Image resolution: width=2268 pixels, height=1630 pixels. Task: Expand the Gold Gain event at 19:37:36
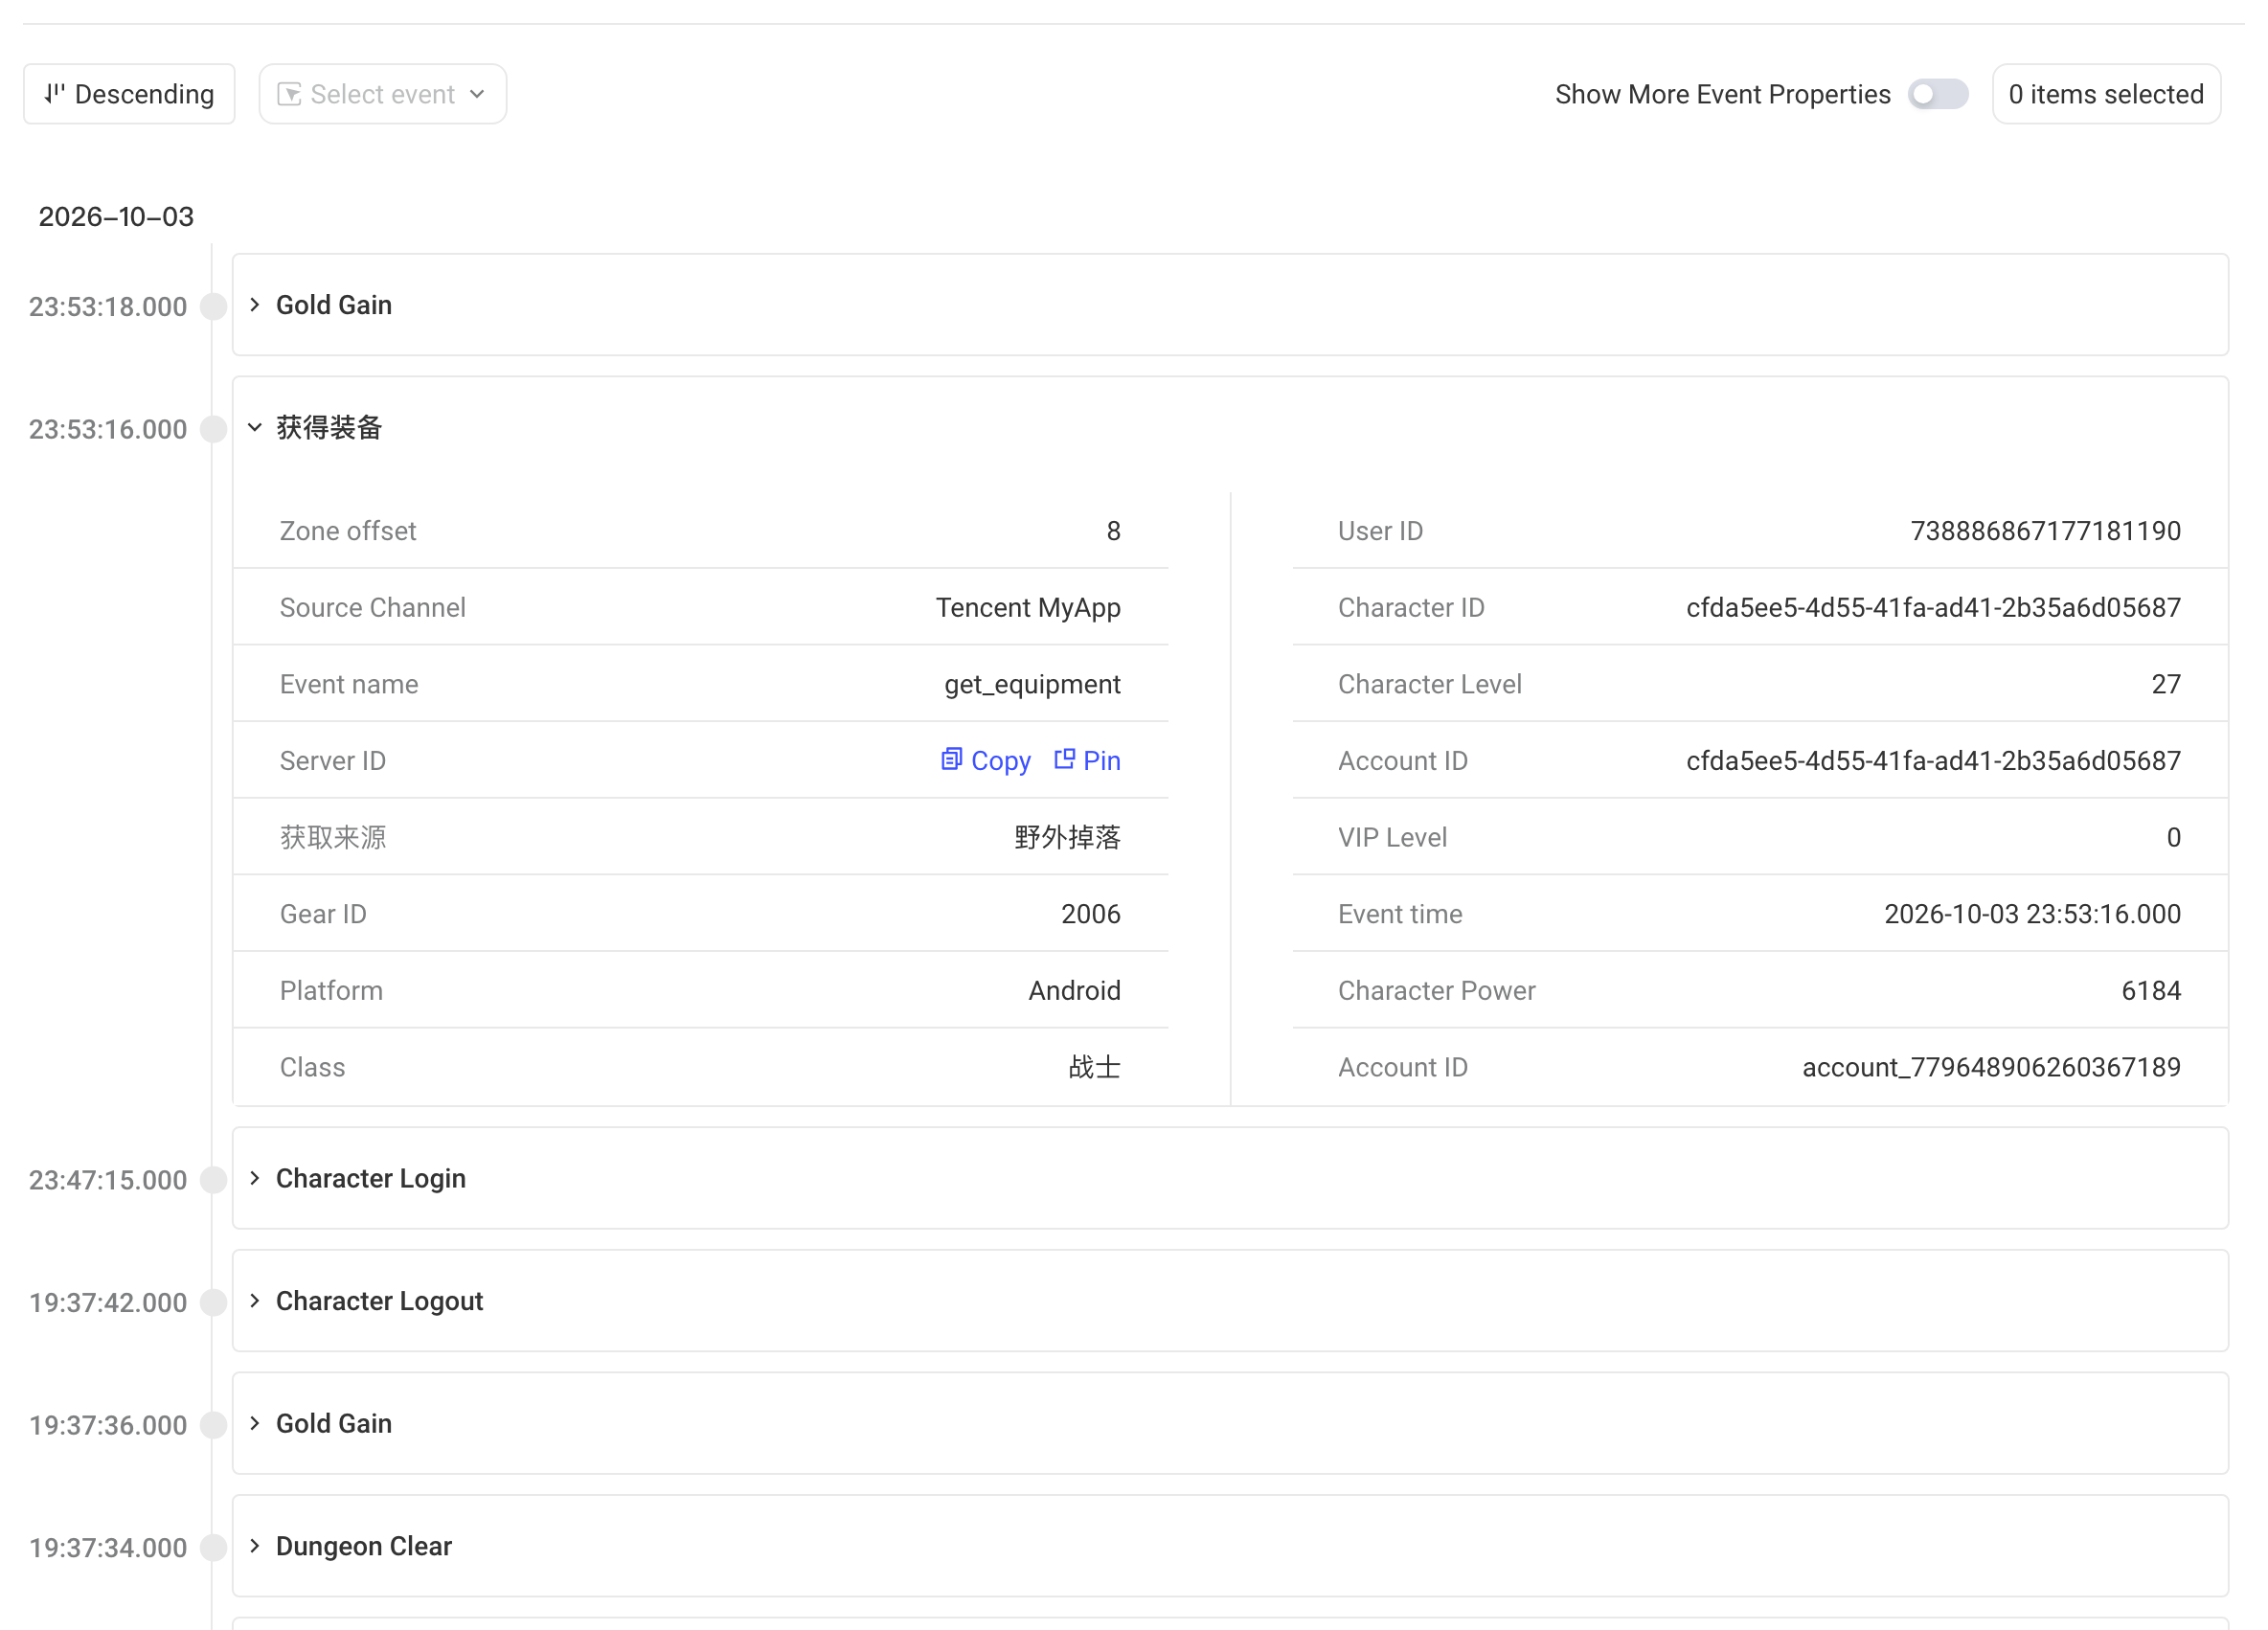[x=255, y=1423]
